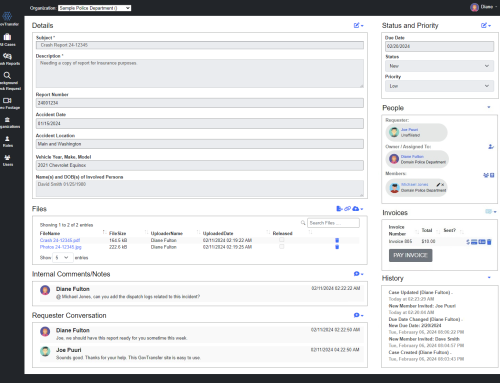This screenshot has height=383, width=500.
Task: Click the Report Number field
Action: point(200,103)
